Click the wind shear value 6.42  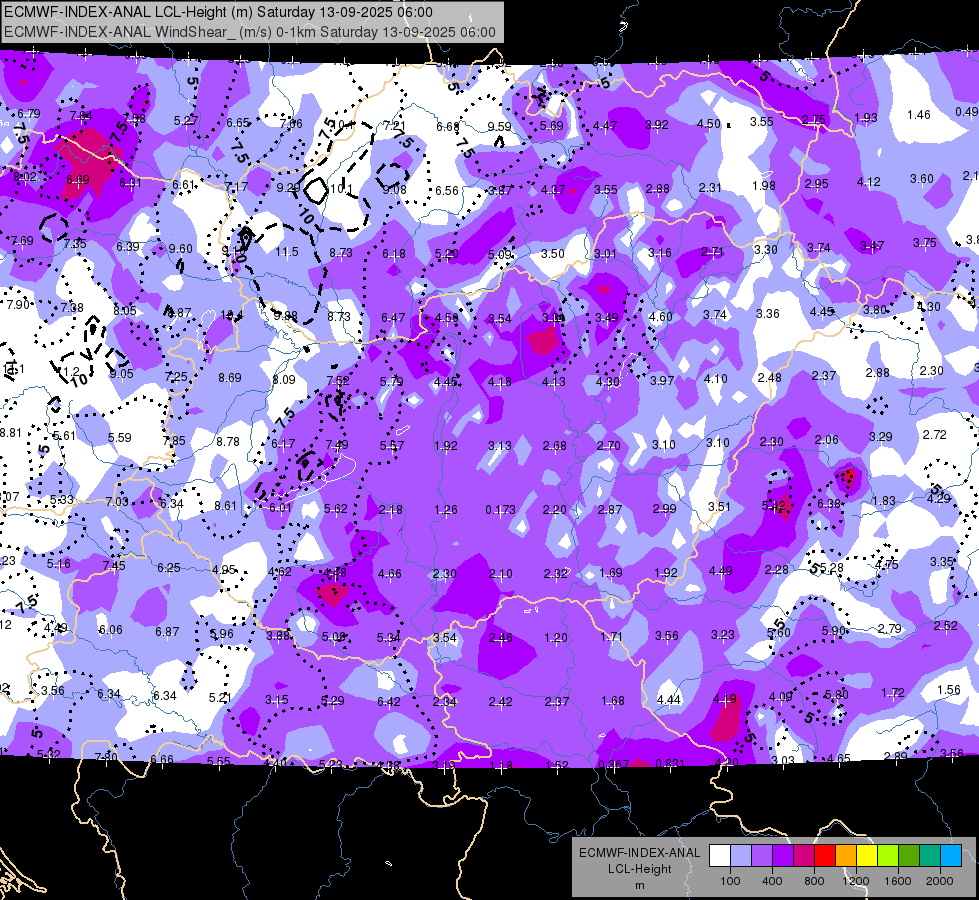(388, 701)
